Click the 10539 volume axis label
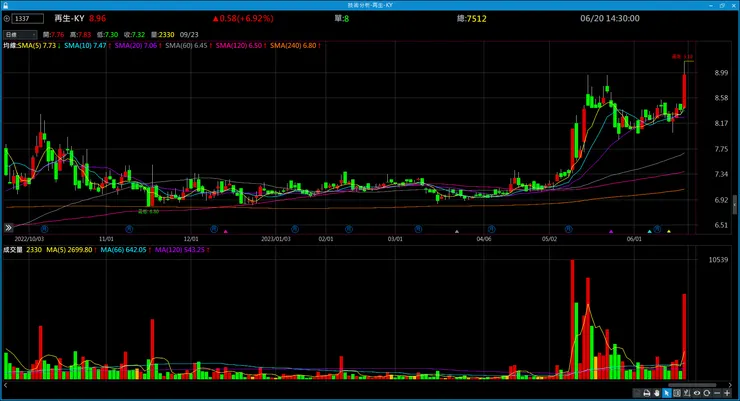This screenshot has height=401, width=740. coord(718,260)
